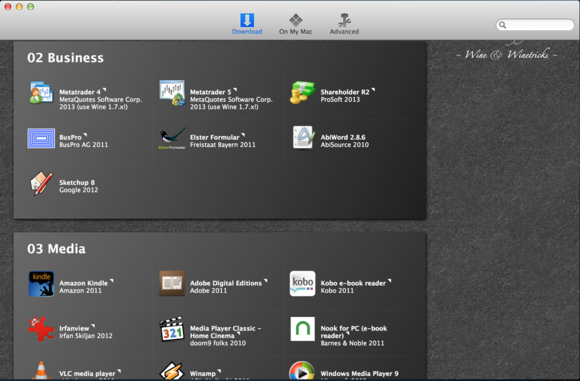Click the green zoom window button
The height and width of the screenshot is (381, 580).
tap(31, 7)
